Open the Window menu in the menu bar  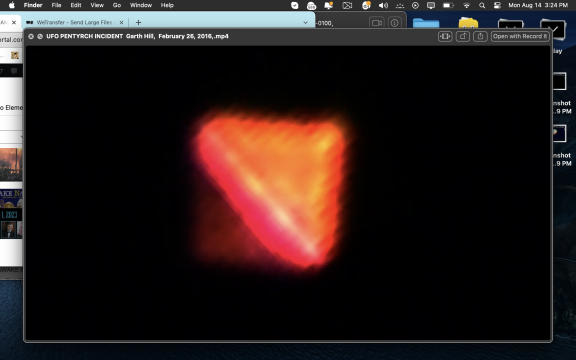(141, 5)
